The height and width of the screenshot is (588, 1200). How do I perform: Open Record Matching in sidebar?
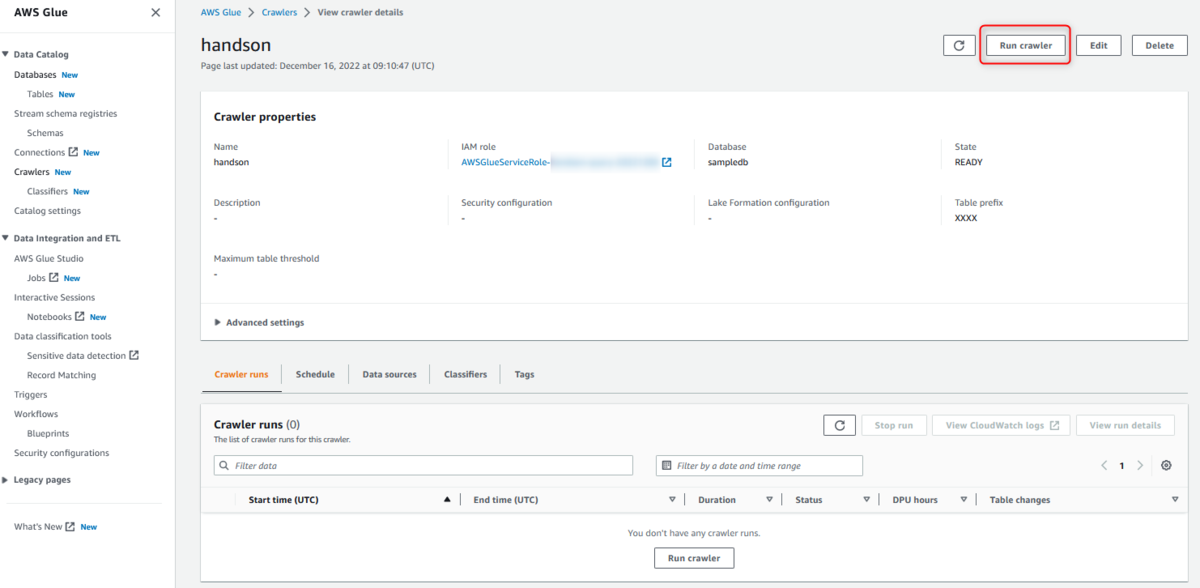(x=61, y=375)
